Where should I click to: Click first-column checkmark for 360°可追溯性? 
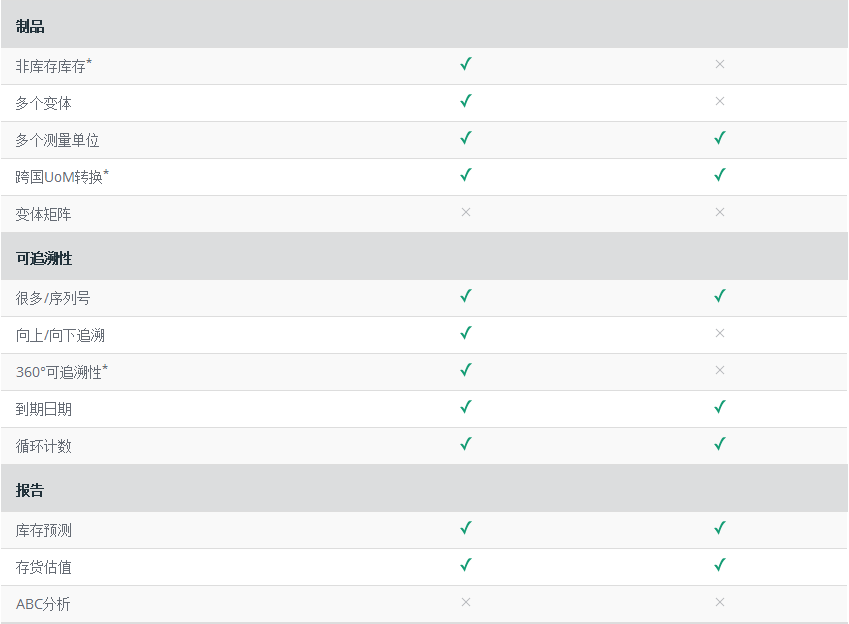click(466, 370)
